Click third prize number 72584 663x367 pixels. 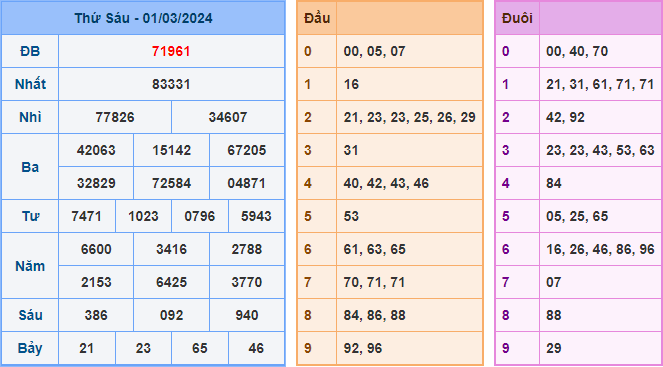pos(171,183)
